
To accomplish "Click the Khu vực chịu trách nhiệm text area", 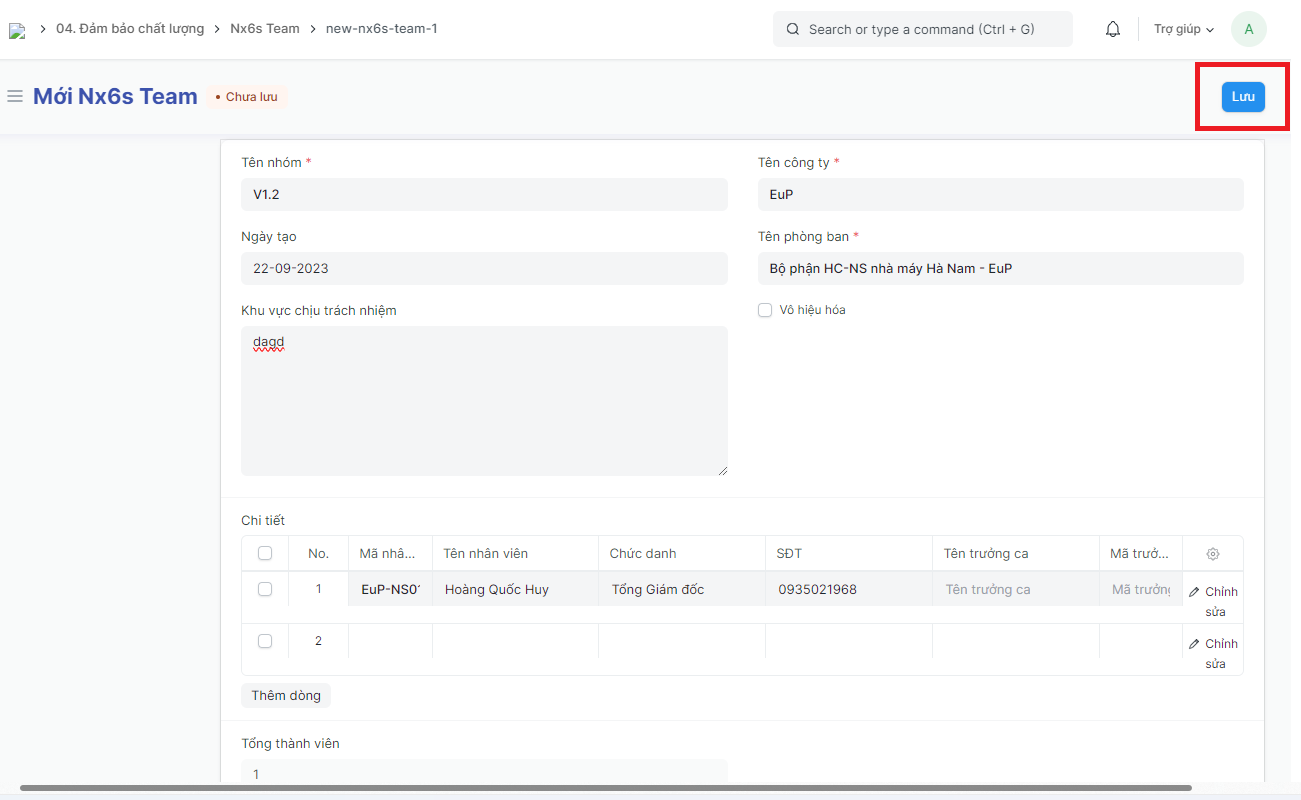I will (484, 400).
